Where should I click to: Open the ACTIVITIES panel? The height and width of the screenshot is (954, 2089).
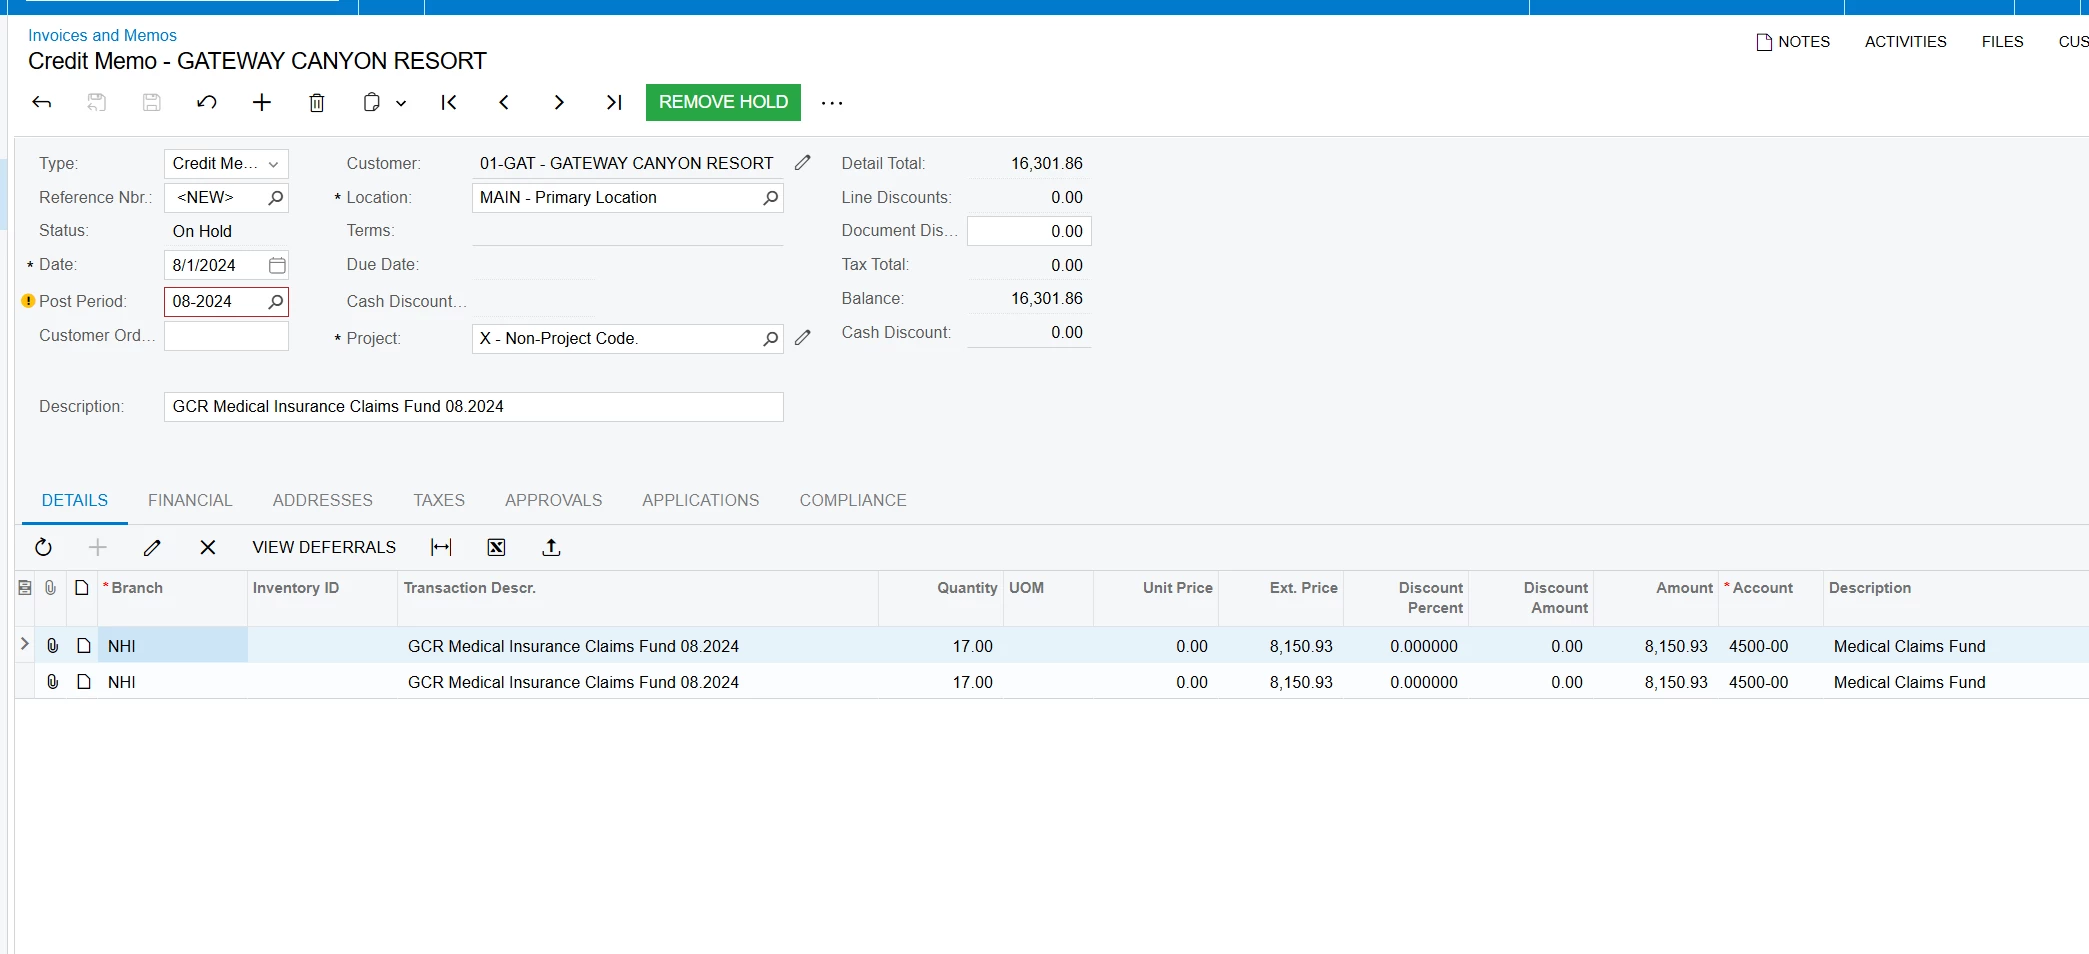(x=1905, y=42)
